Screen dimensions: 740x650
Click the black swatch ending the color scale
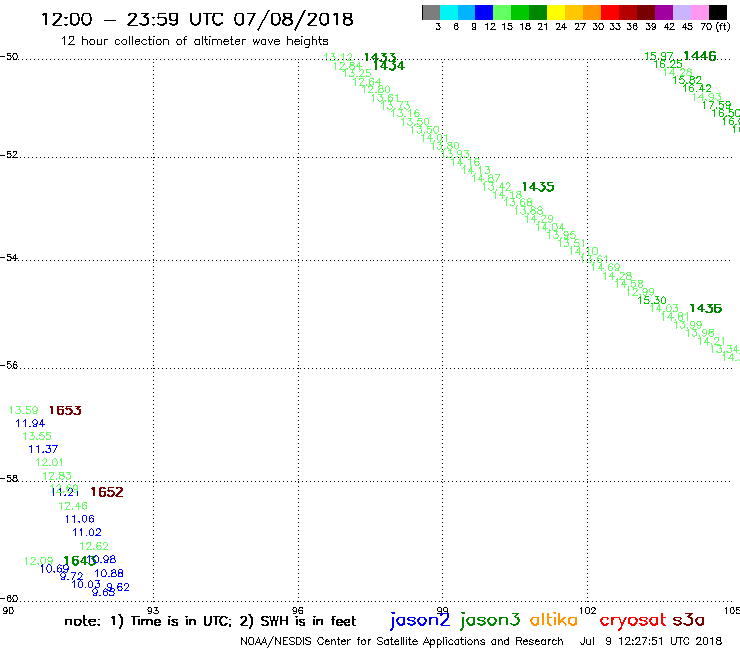(x=717, y=12)
